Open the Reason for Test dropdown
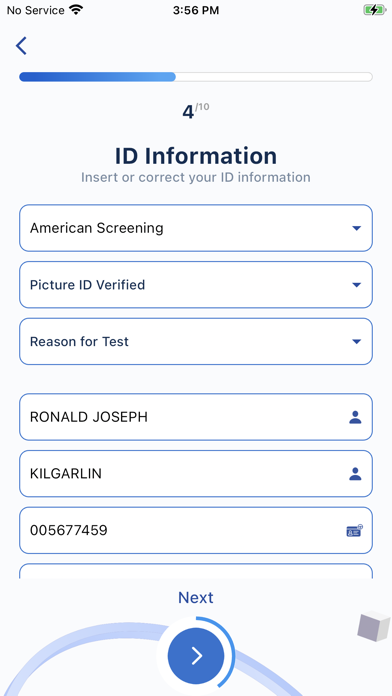 click(x=196, y=342)
